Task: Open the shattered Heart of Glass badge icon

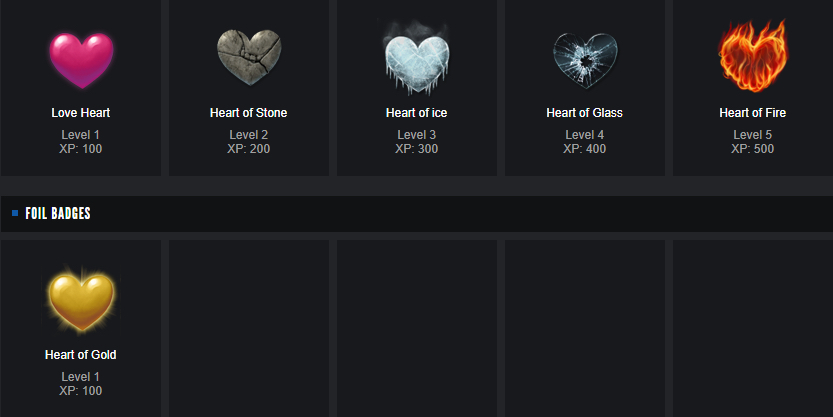Action: pyautogui.click(x=585, y=59)
